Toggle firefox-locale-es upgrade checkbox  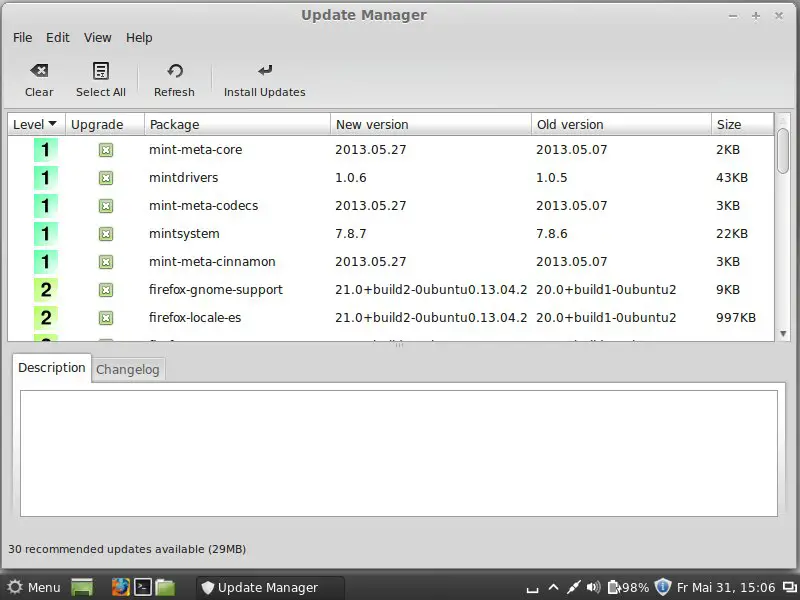tap(106, 318)
